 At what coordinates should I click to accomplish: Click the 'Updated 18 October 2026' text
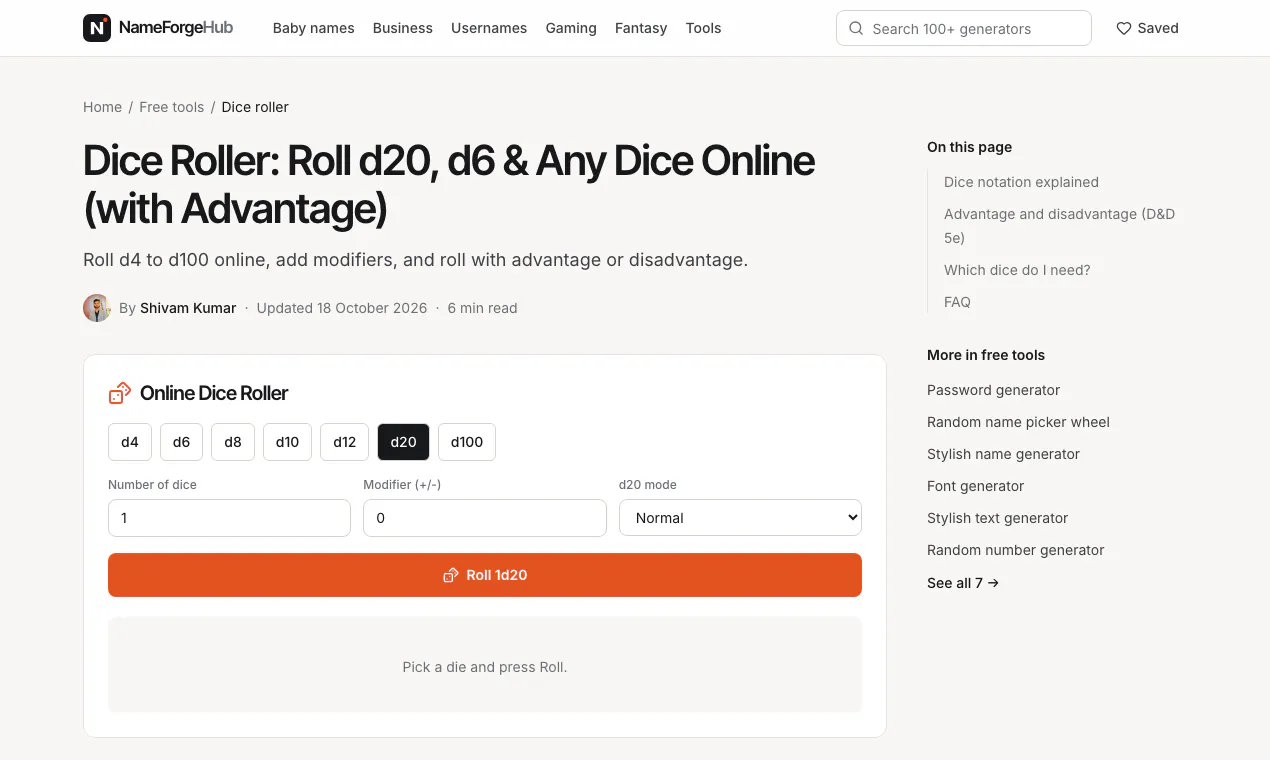pyautogui.click(x=342, y=308)
